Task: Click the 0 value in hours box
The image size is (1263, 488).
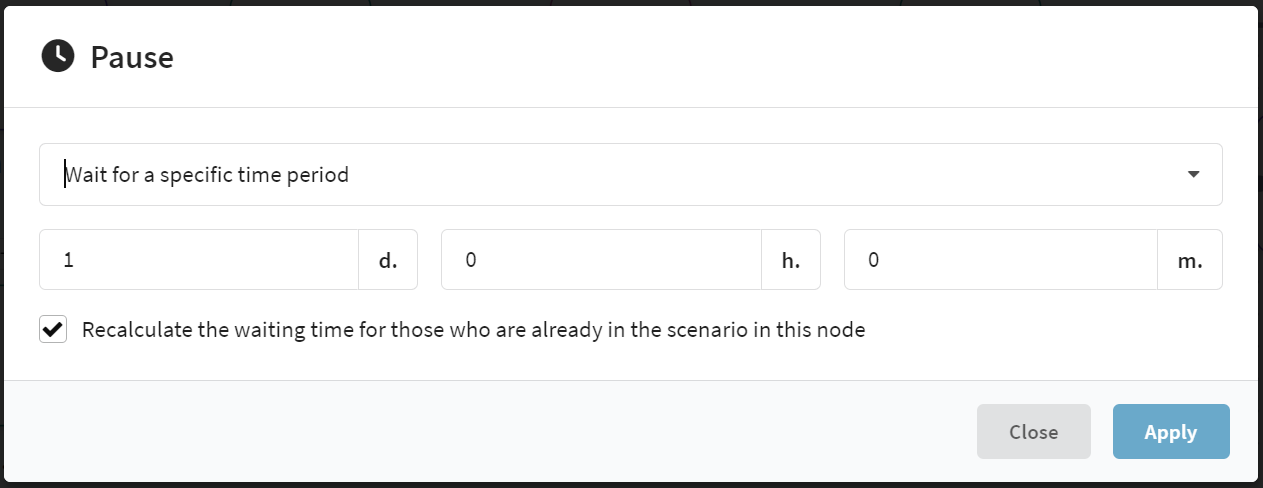Action: (471, 260)
